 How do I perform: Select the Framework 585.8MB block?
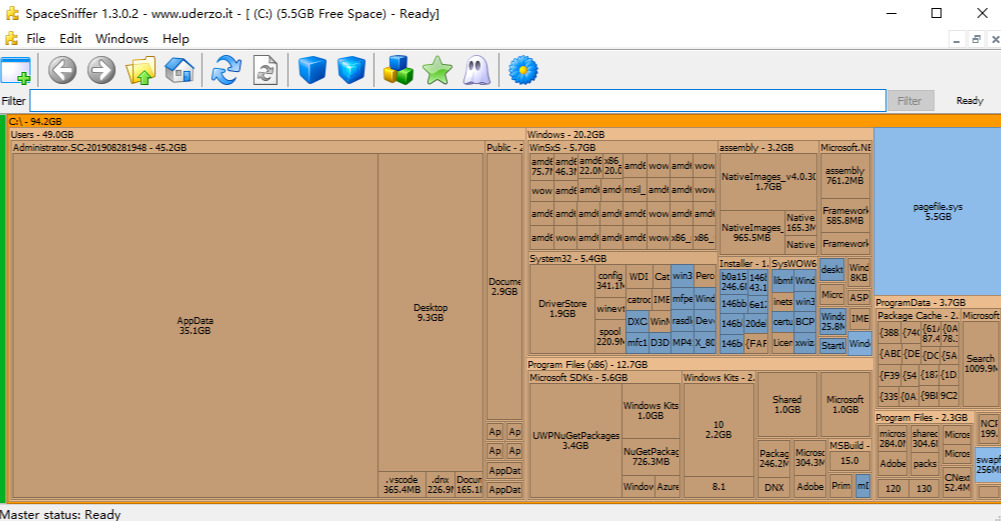[x=845, y=216]
